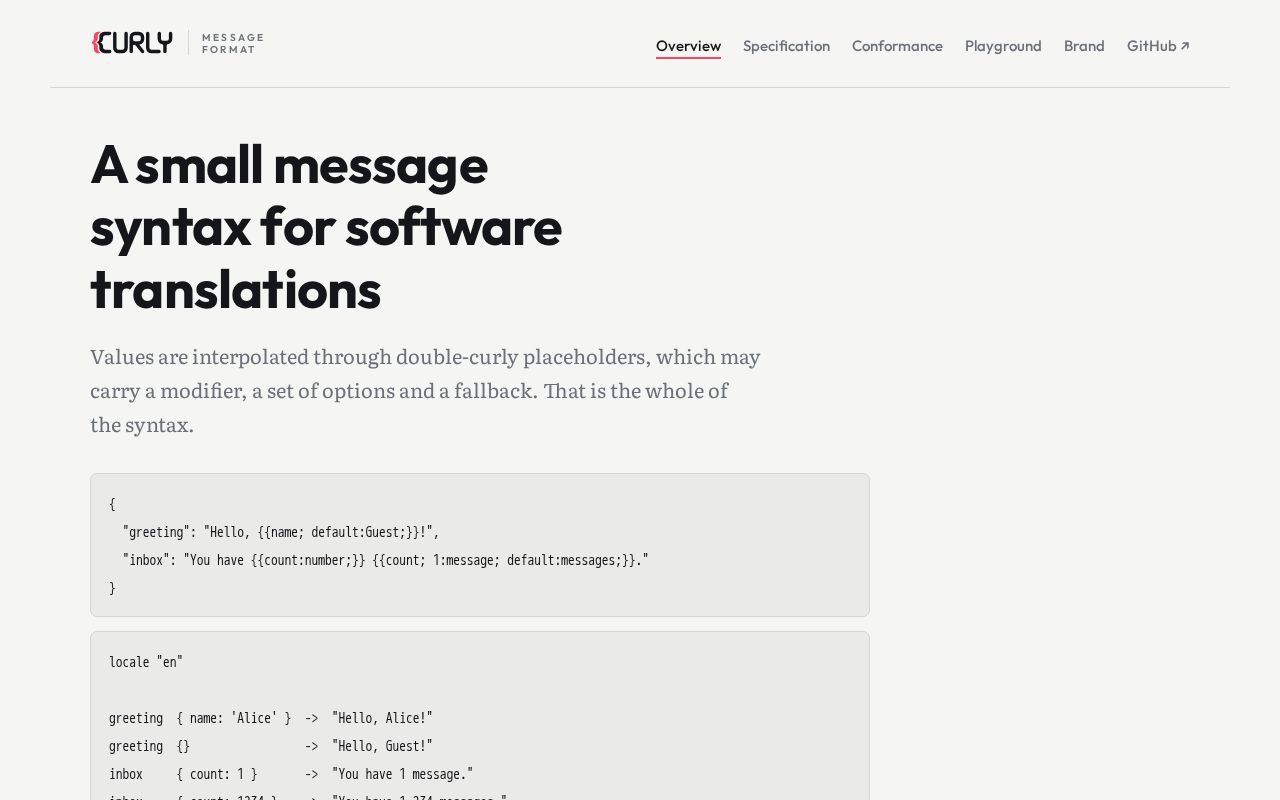Click the heading 'A small message syntax'
This screenshot has height=800, width=1280.
(326, 226)
